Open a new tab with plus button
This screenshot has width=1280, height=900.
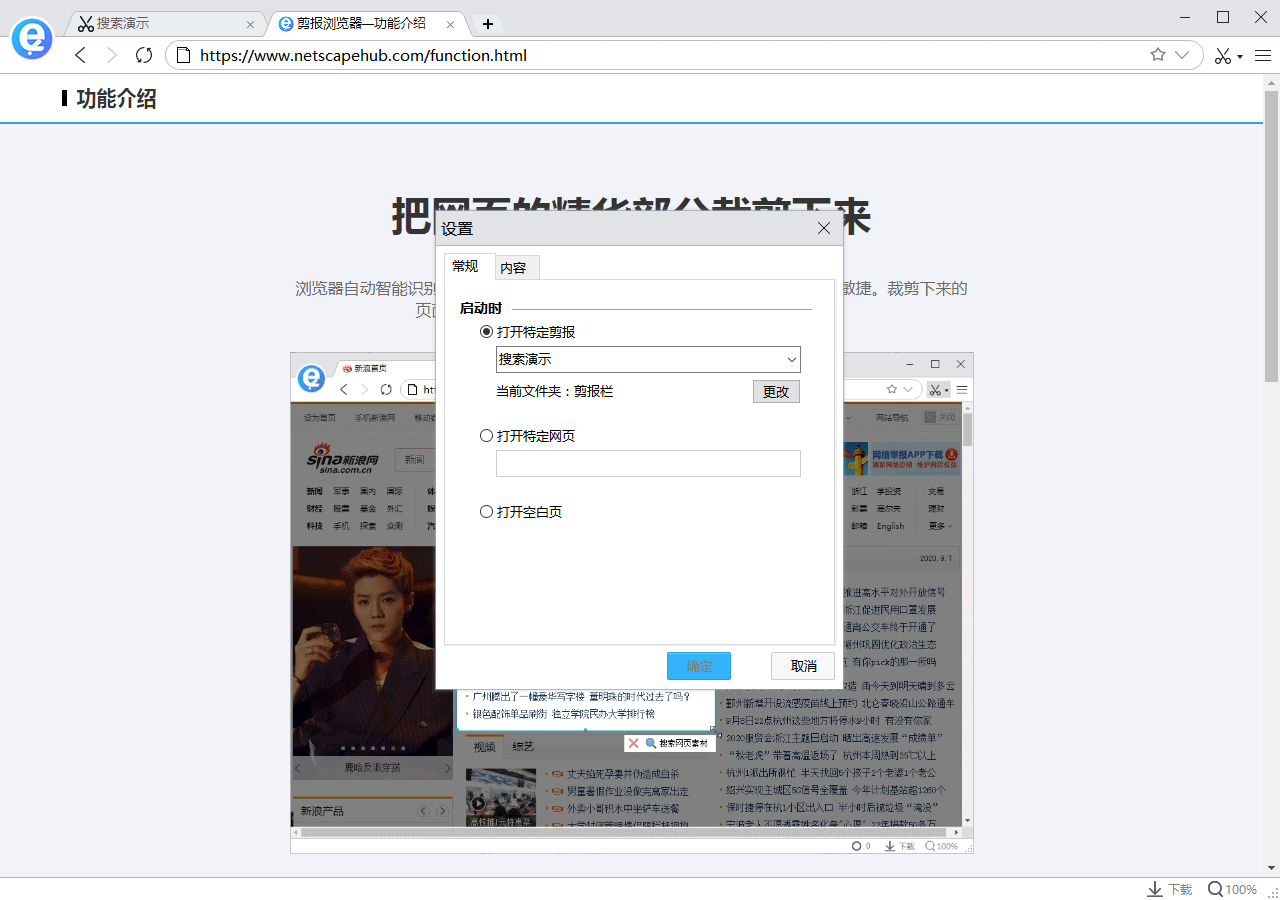point(488,24)
